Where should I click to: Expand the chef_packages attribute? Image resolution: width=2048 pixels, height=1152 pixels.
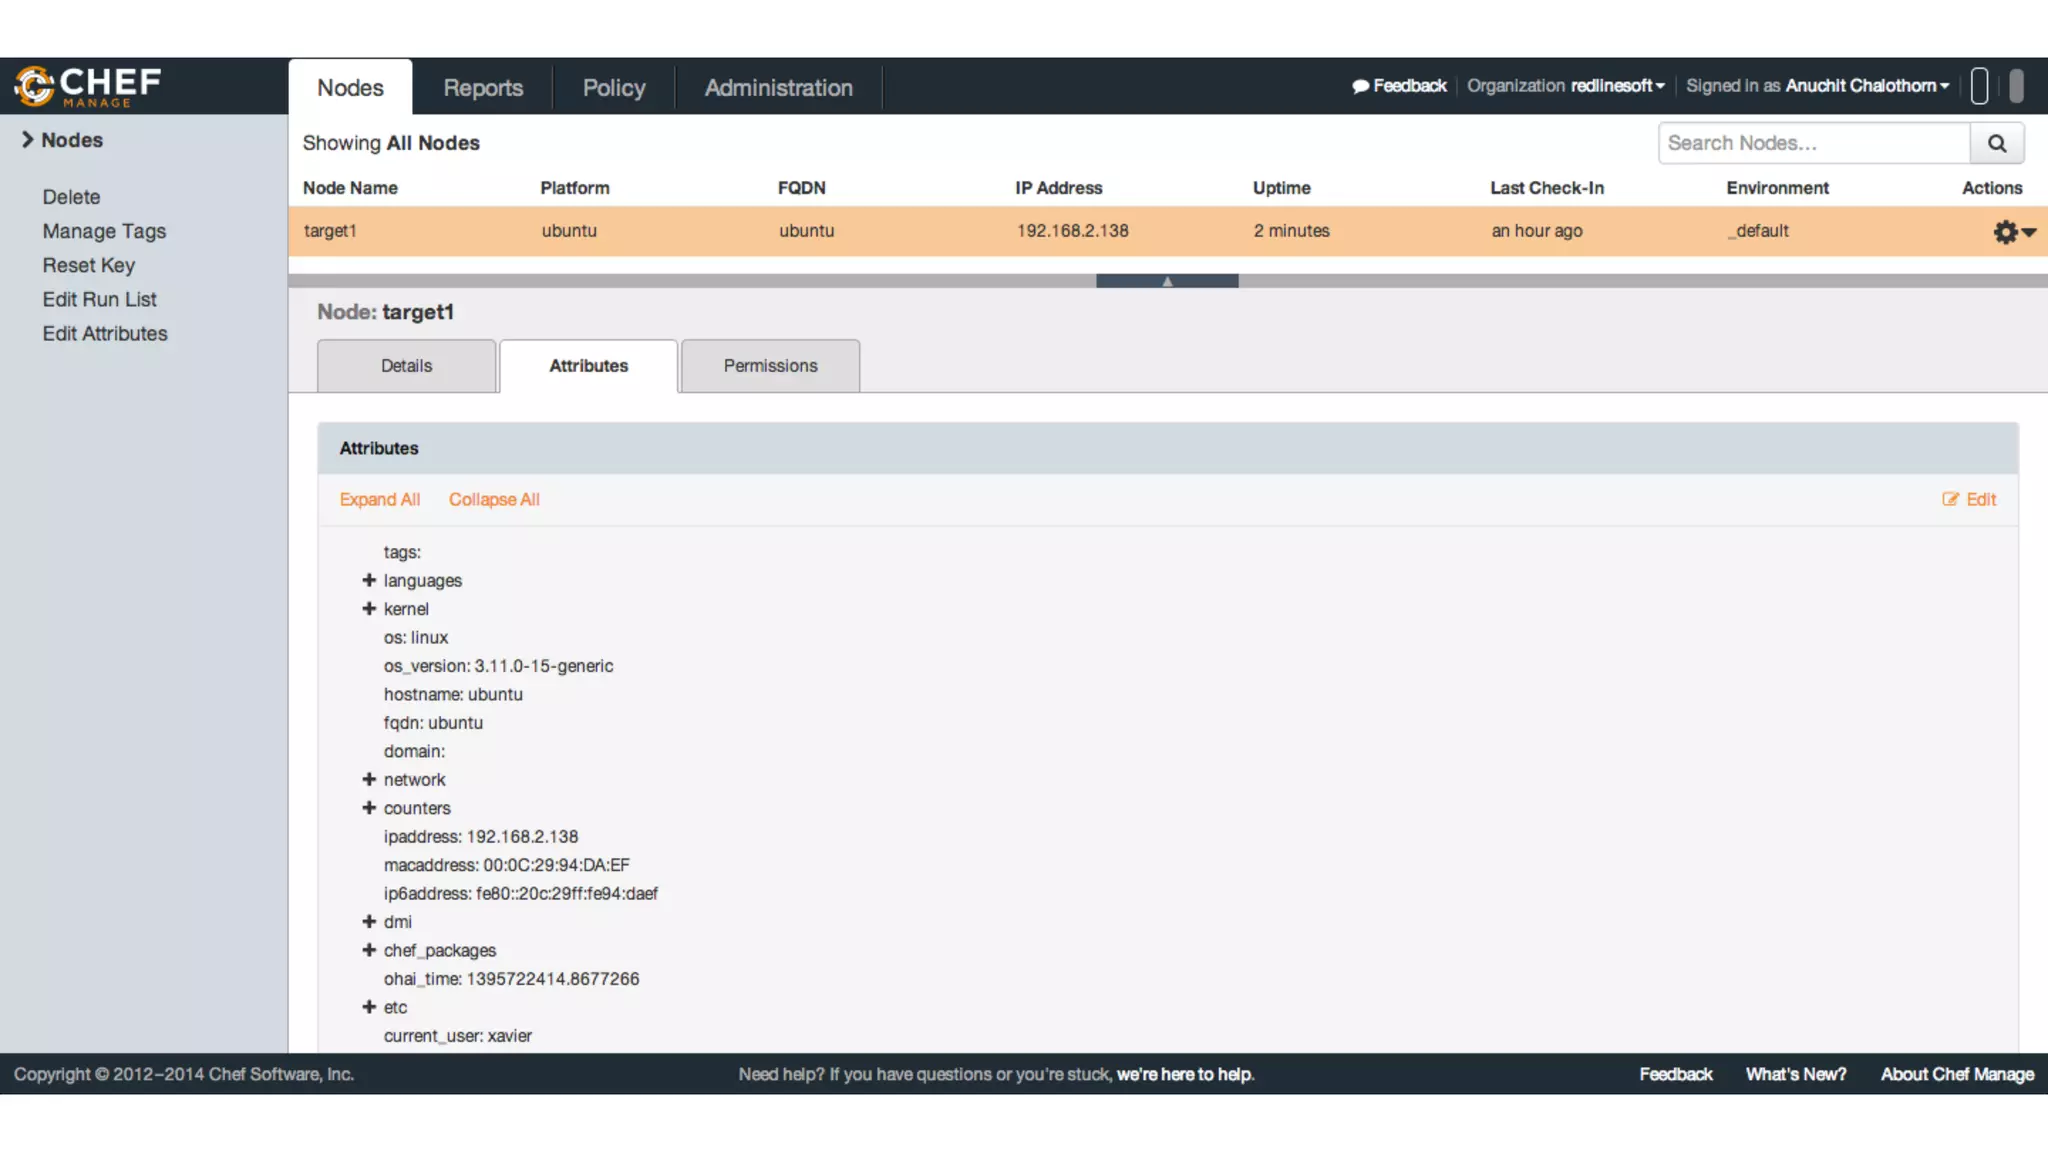369,950
